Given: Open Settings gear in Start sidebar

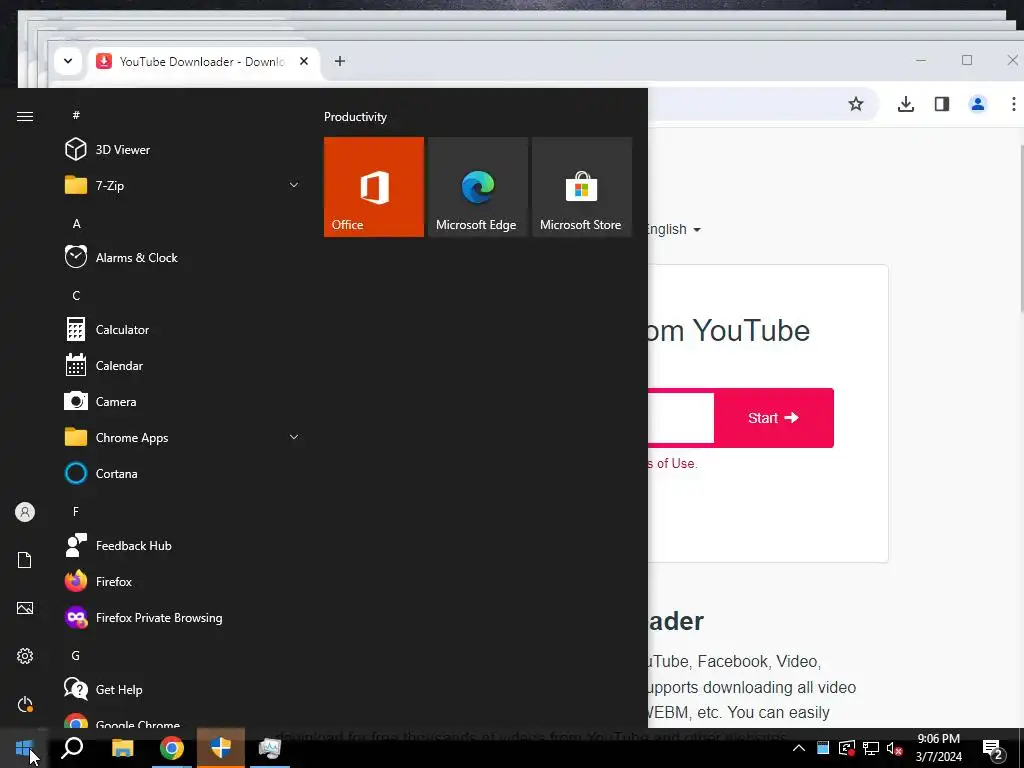Looking at the screenshot, I should [x=25, y=656].
